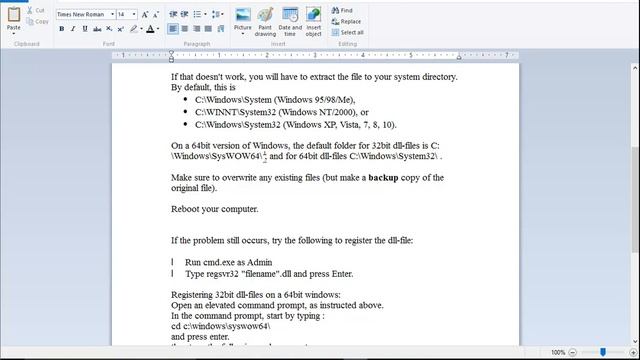Click the left indent marker on the ruler
The height and width of the screenshot is (360, 640).
tap(171, 56)
